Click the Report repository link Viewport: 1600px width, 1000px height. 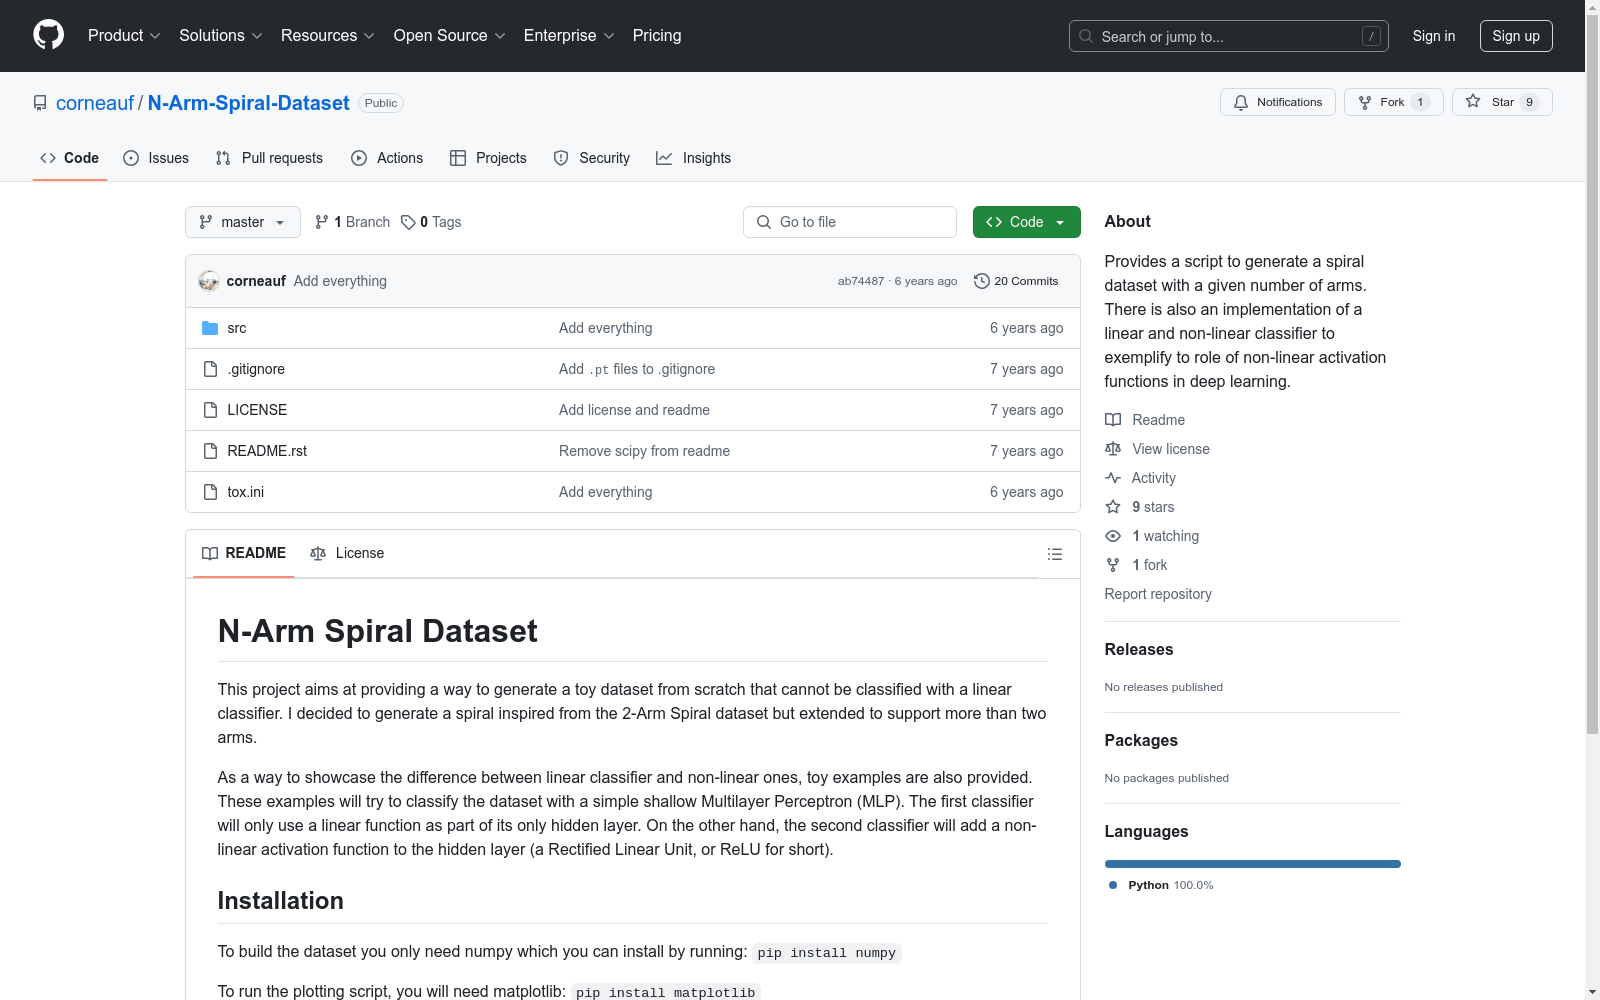(1158, 594)
